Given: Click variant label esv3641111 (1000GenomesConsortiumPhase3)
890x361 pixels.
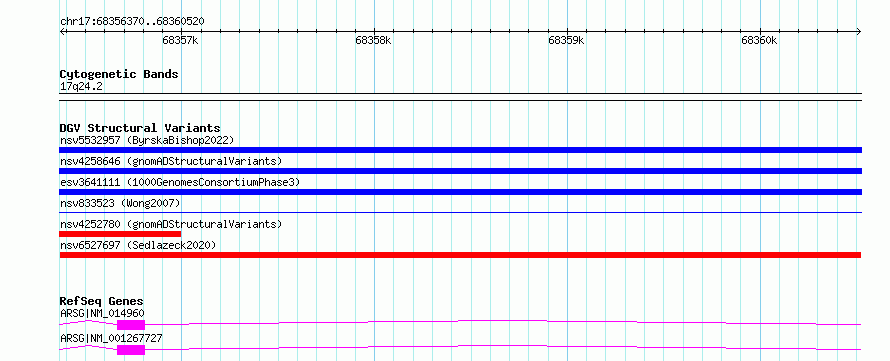Looking at the screenshot, I should (x=180, y=182).
